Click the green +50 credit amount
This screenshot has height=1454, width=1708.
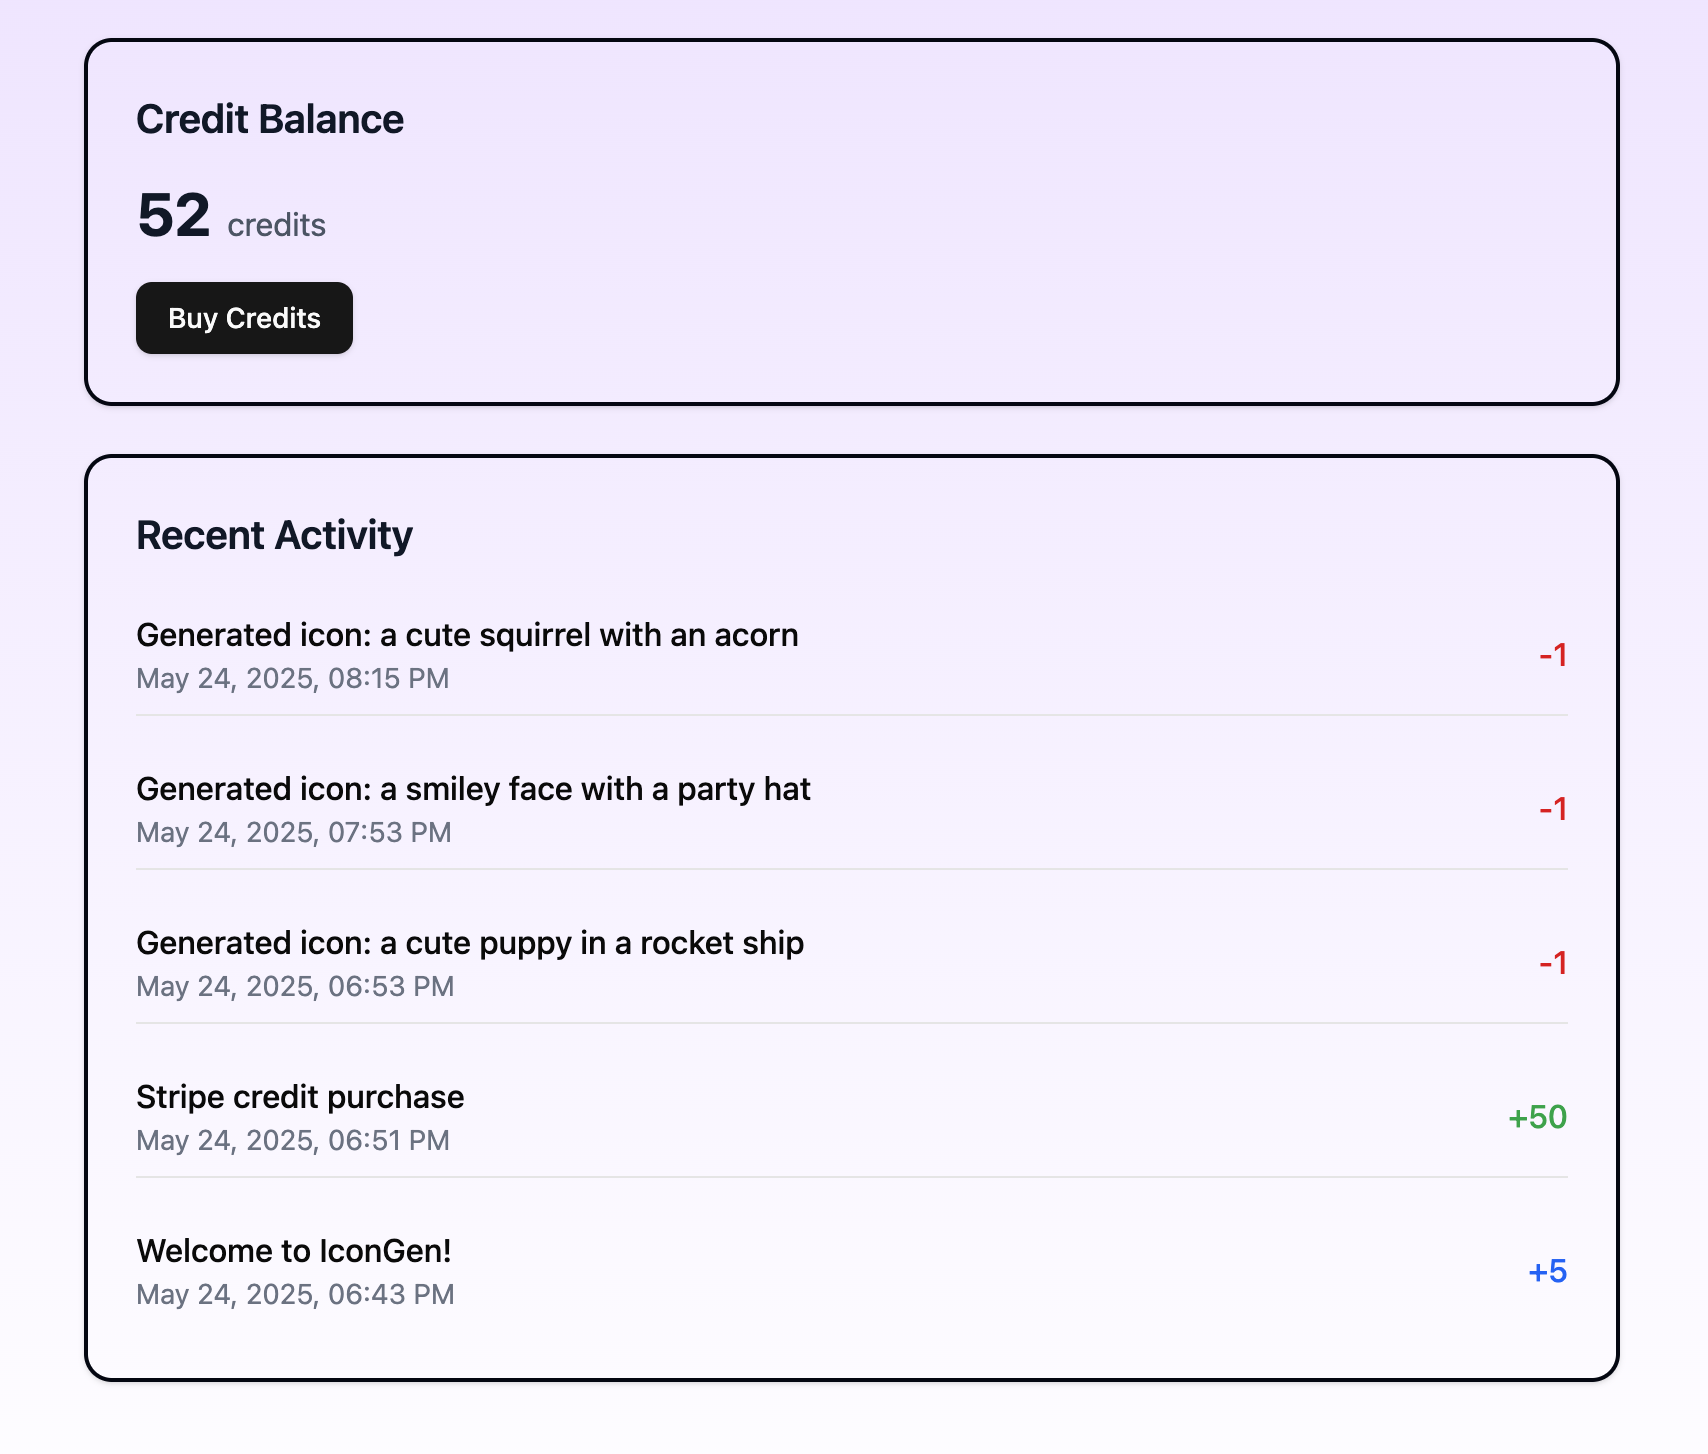[x=1537, y=1118]
